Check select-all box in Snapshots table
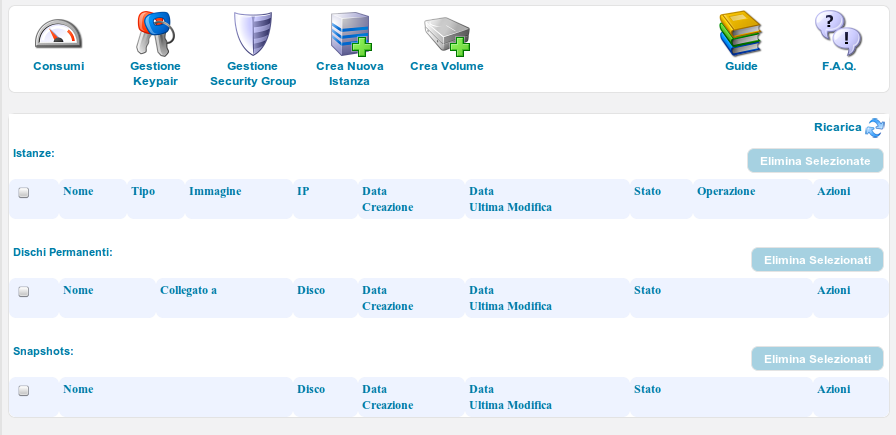The image size is (896, 435). pyautogui.click(x=23, y=390)
